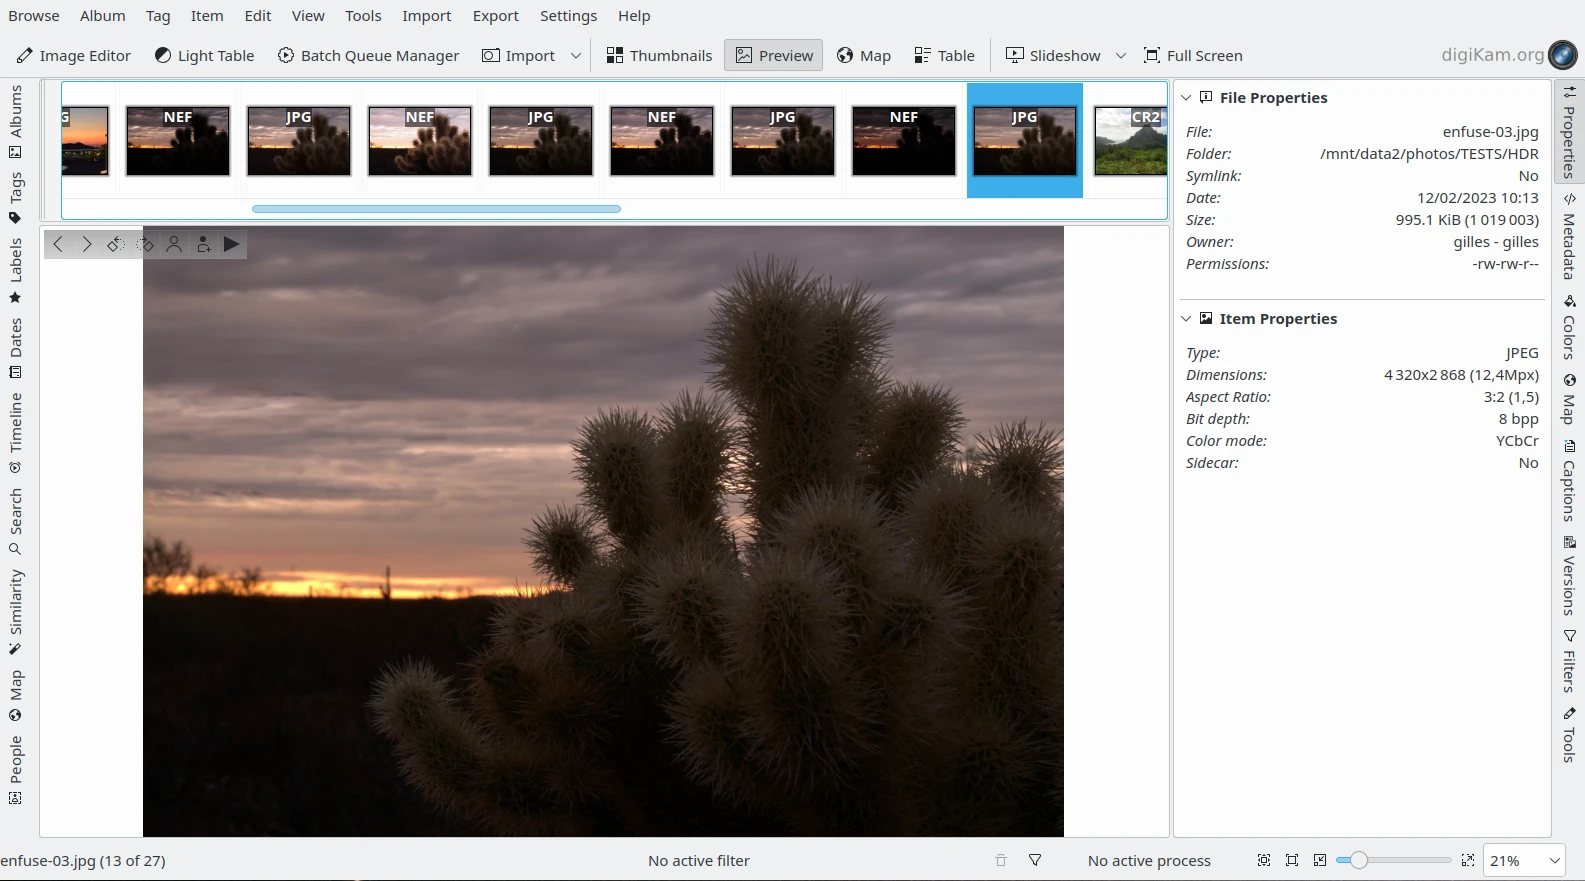Show face tags person icon

[x=174, y=244]
